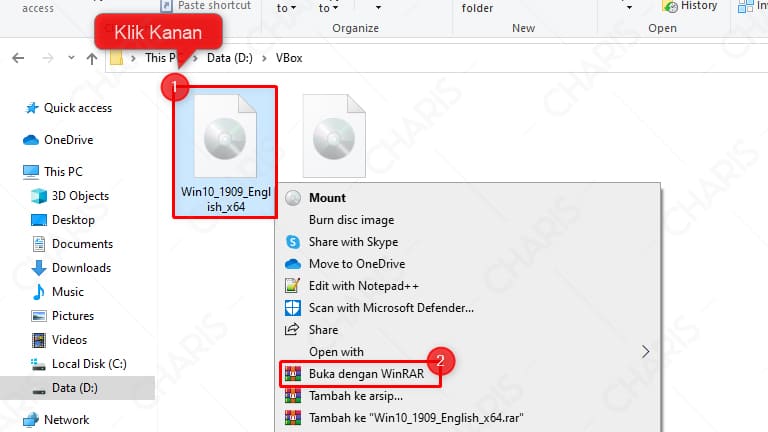
Task: Open the Move to dropdown in Organize
Action: click(287, 8)
